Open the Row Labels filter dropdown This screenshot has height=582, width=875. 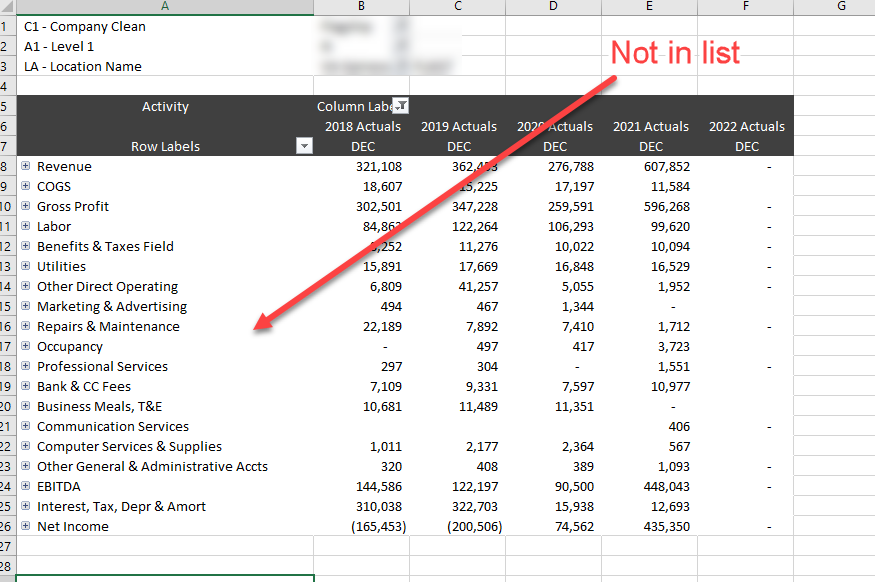coord(304,145)
